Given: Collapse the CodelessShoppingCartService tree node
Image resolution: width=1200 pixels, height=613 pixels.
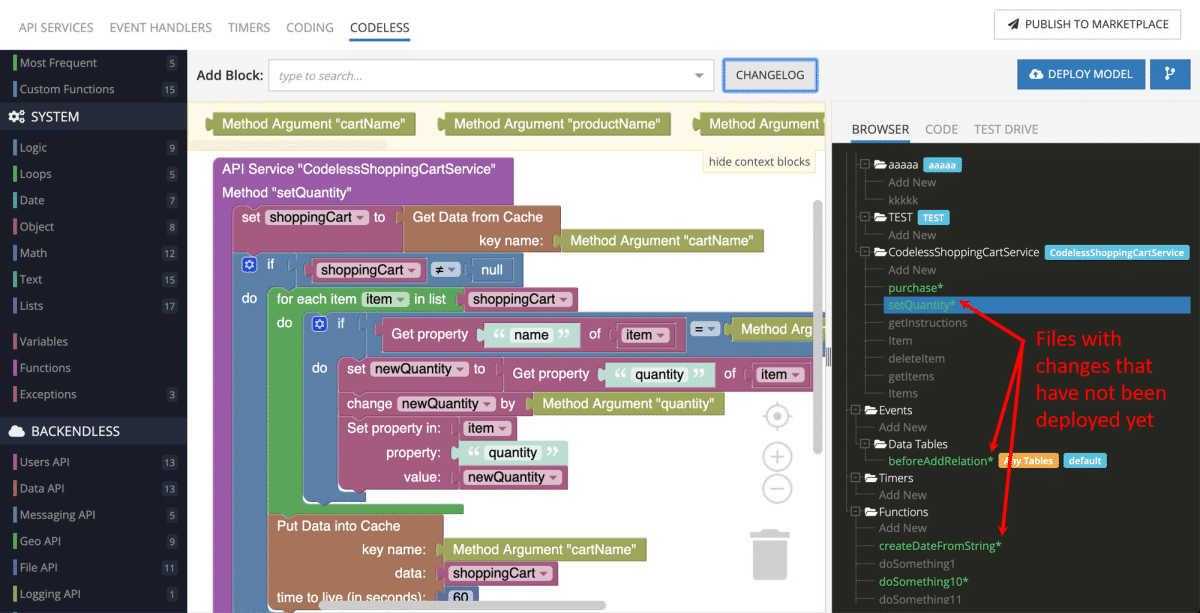Looking at the screenshot, I should click(x=865, y=252).
